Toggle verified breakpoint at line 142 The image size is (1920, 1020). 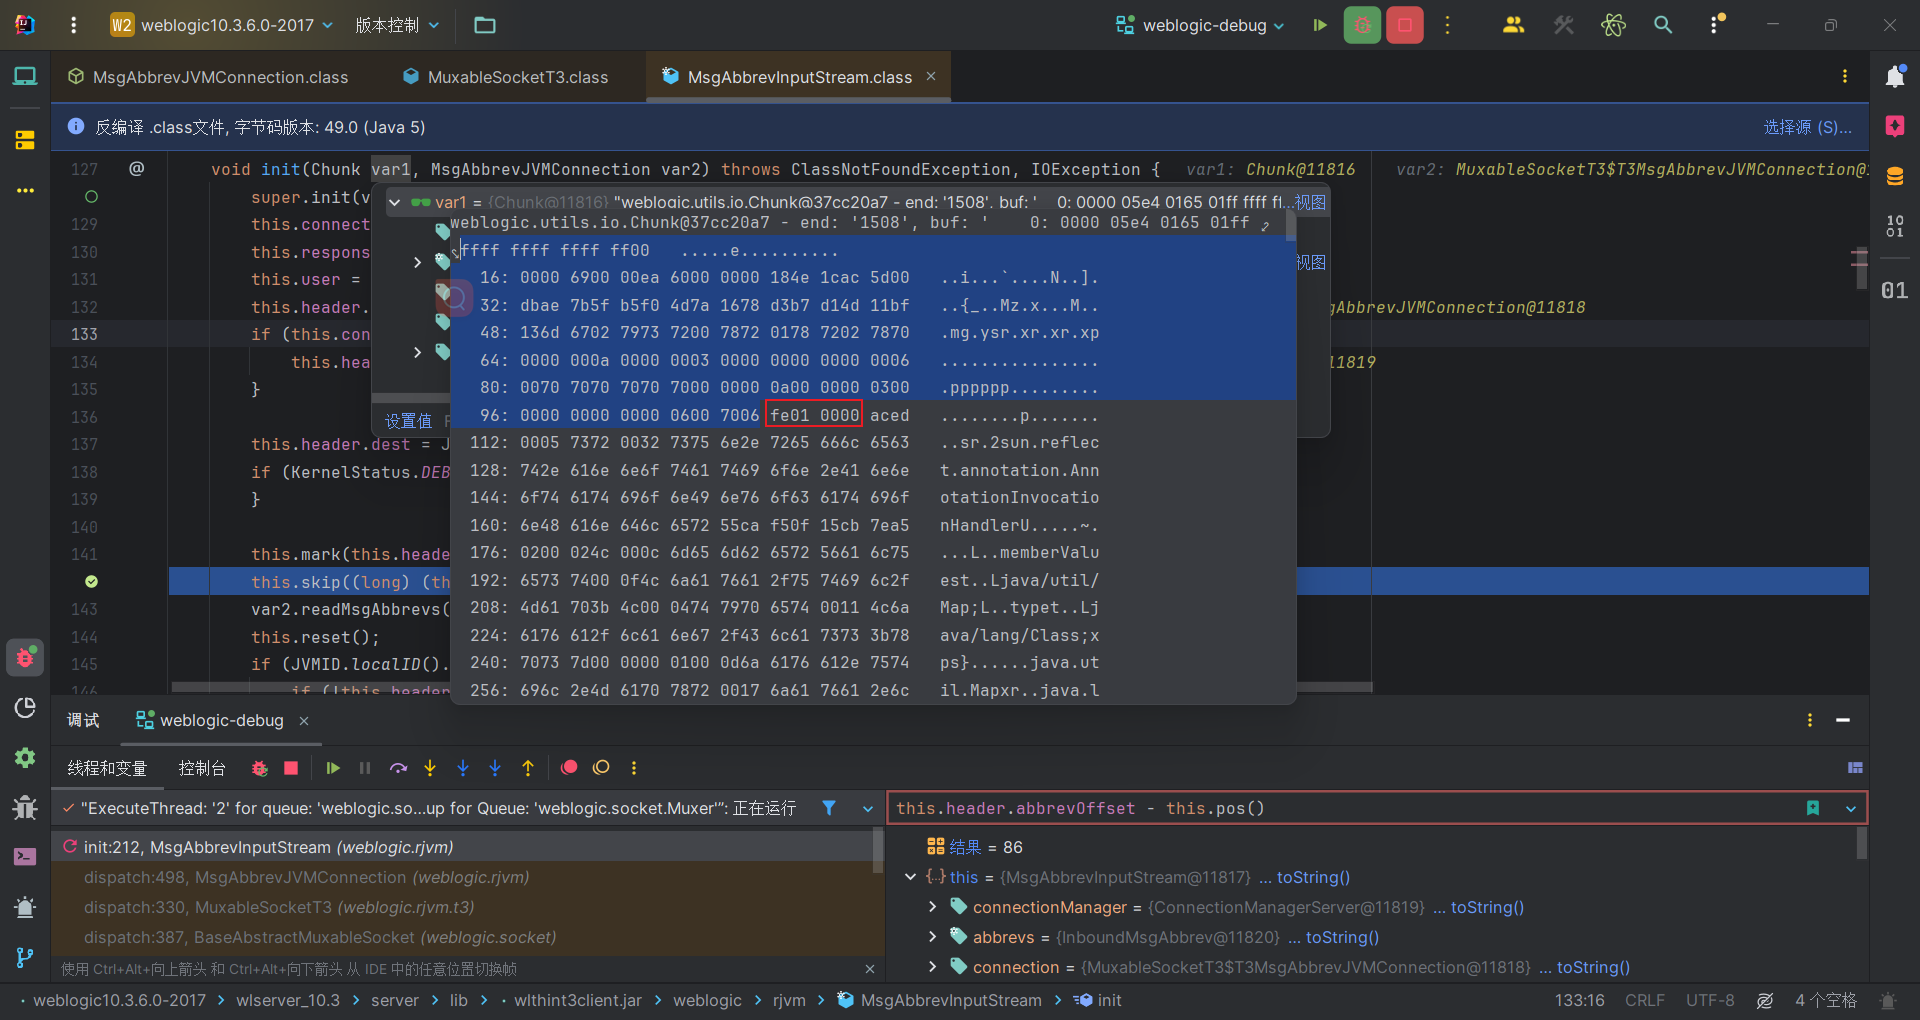(91, 581)
